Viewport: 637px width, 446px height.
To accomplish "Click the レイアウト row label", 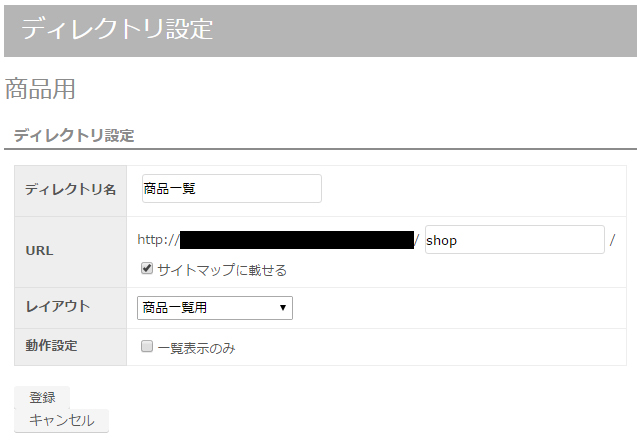I will point(58,306).
